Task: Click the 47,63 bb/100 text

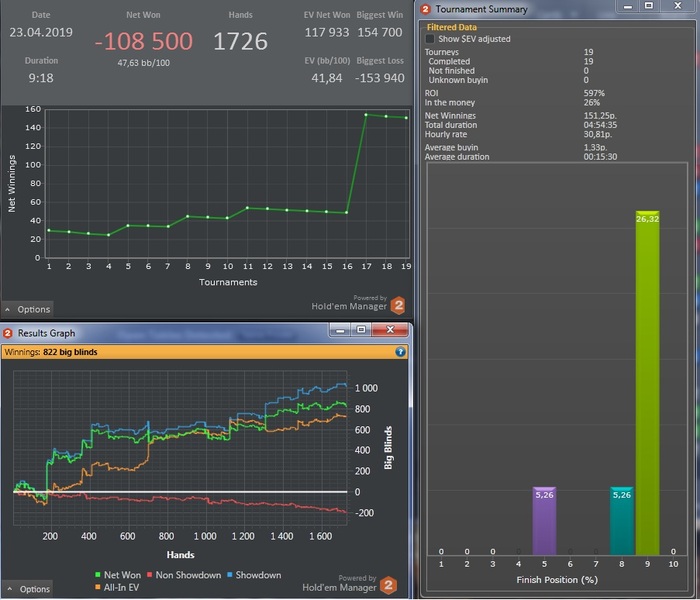Action: [144, 63]
